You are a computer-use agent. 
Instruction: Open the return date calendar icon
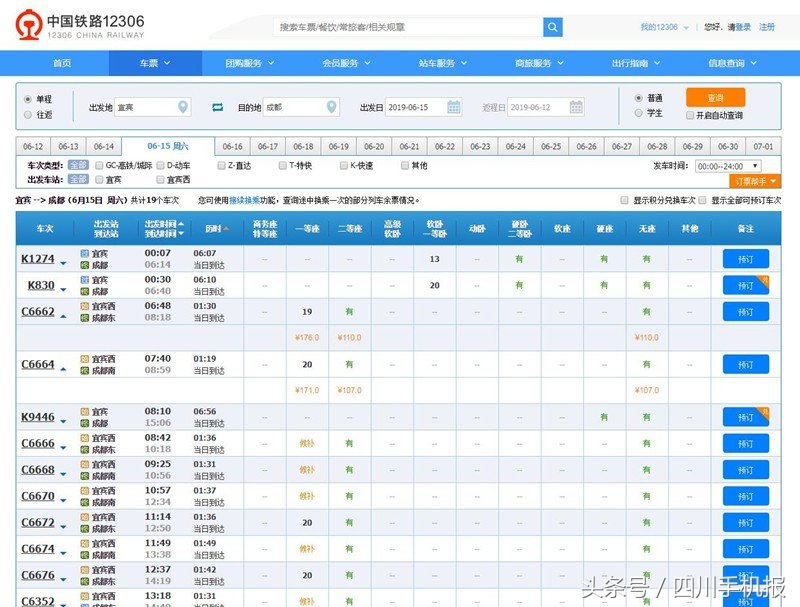pos(574,107)
